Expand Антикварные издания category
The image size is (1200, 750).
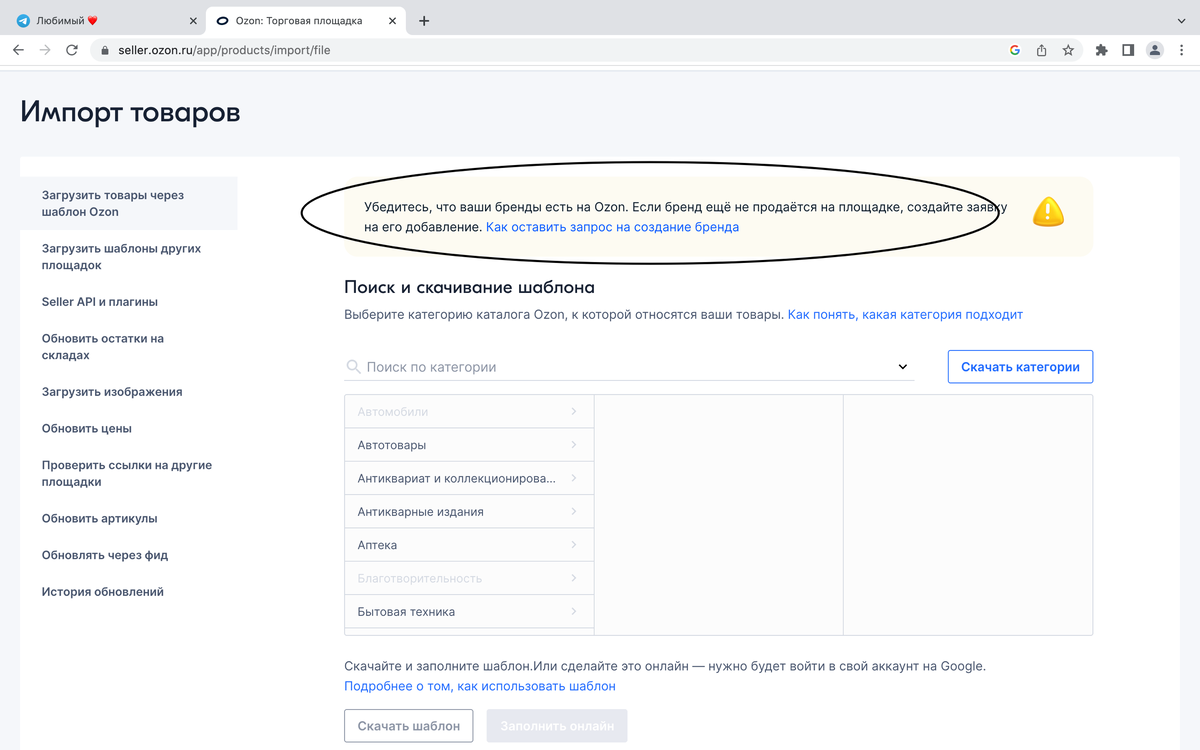point(469,511)
